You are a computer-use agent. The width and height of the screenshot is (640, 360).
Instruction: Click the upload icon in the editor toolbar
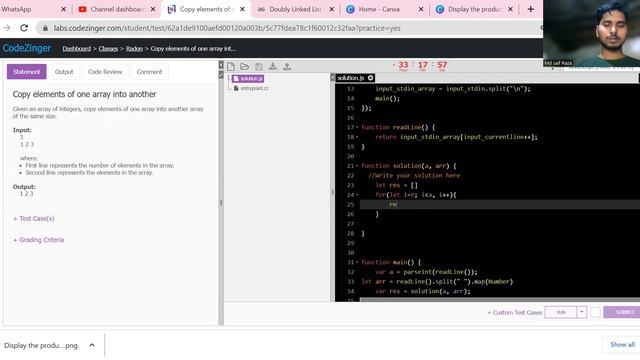tap(287, 67)
